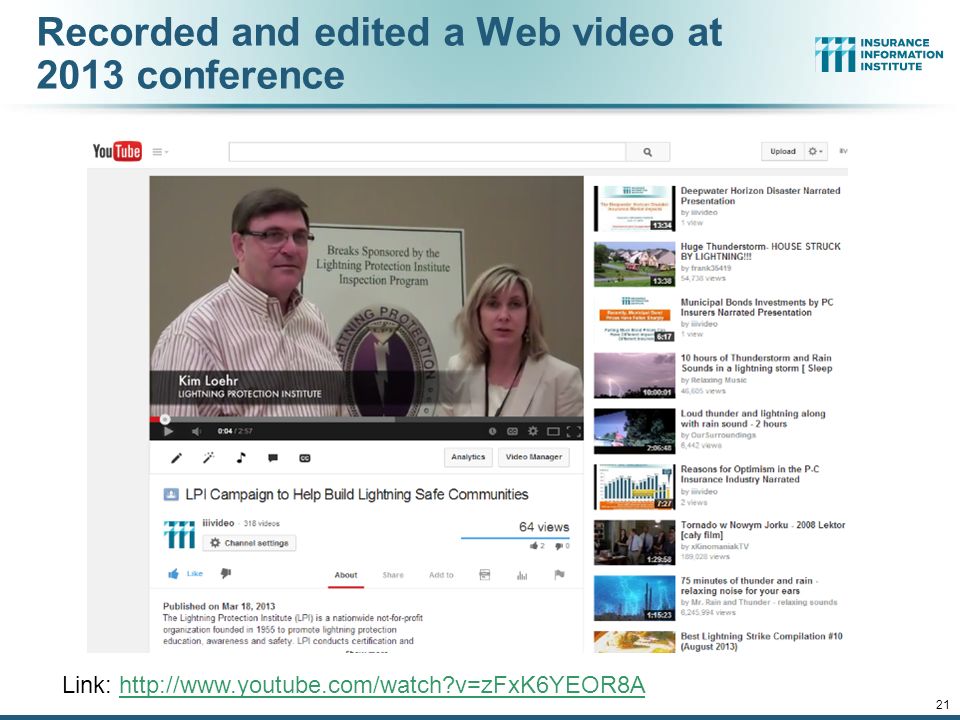Click the iiivideo channel logo
This screenshot has height=720, width=960.
(179, 534)
